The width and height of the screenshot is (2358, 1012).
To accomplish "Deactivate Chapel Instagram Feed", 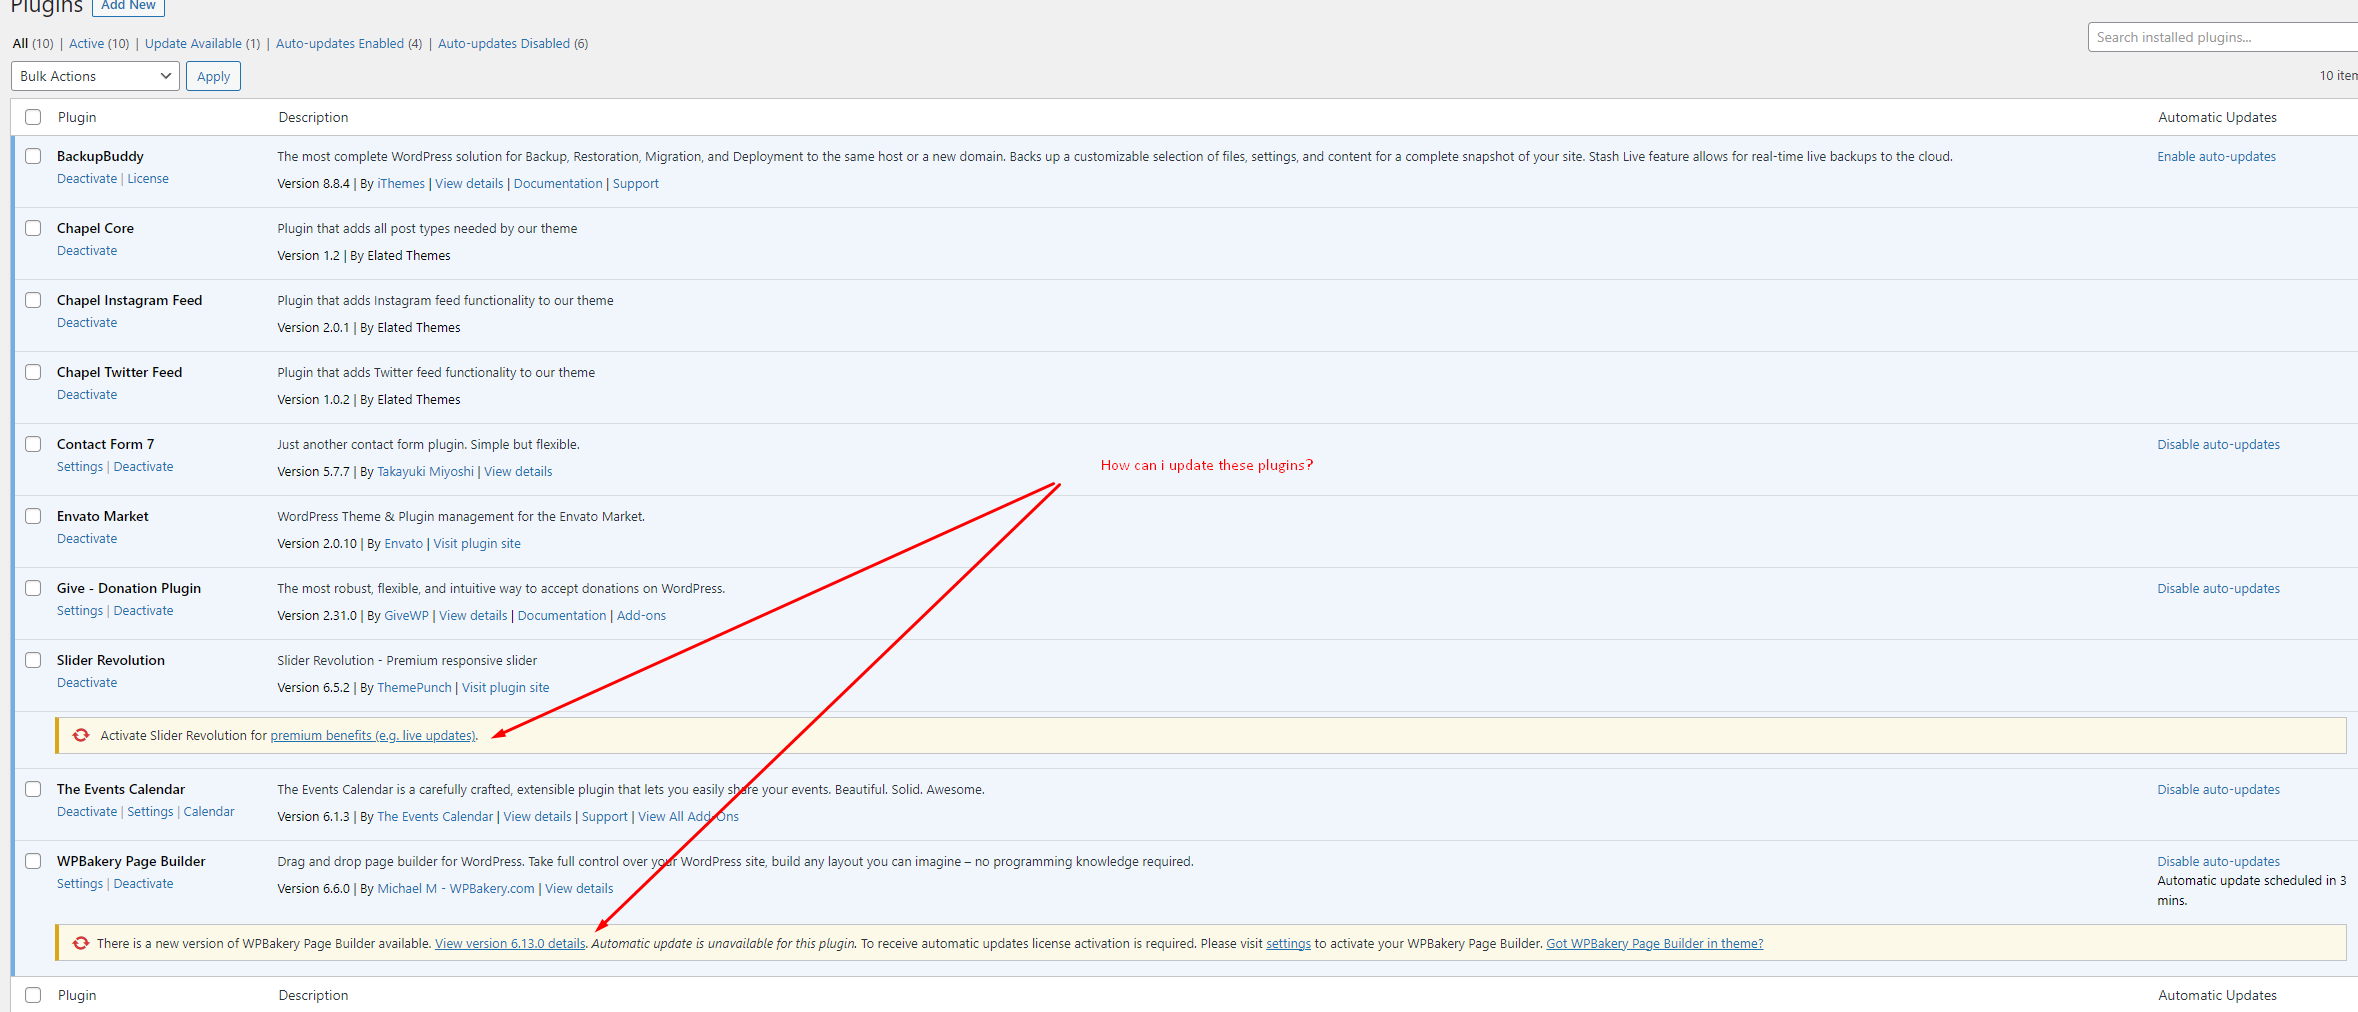I will [87, 323].
